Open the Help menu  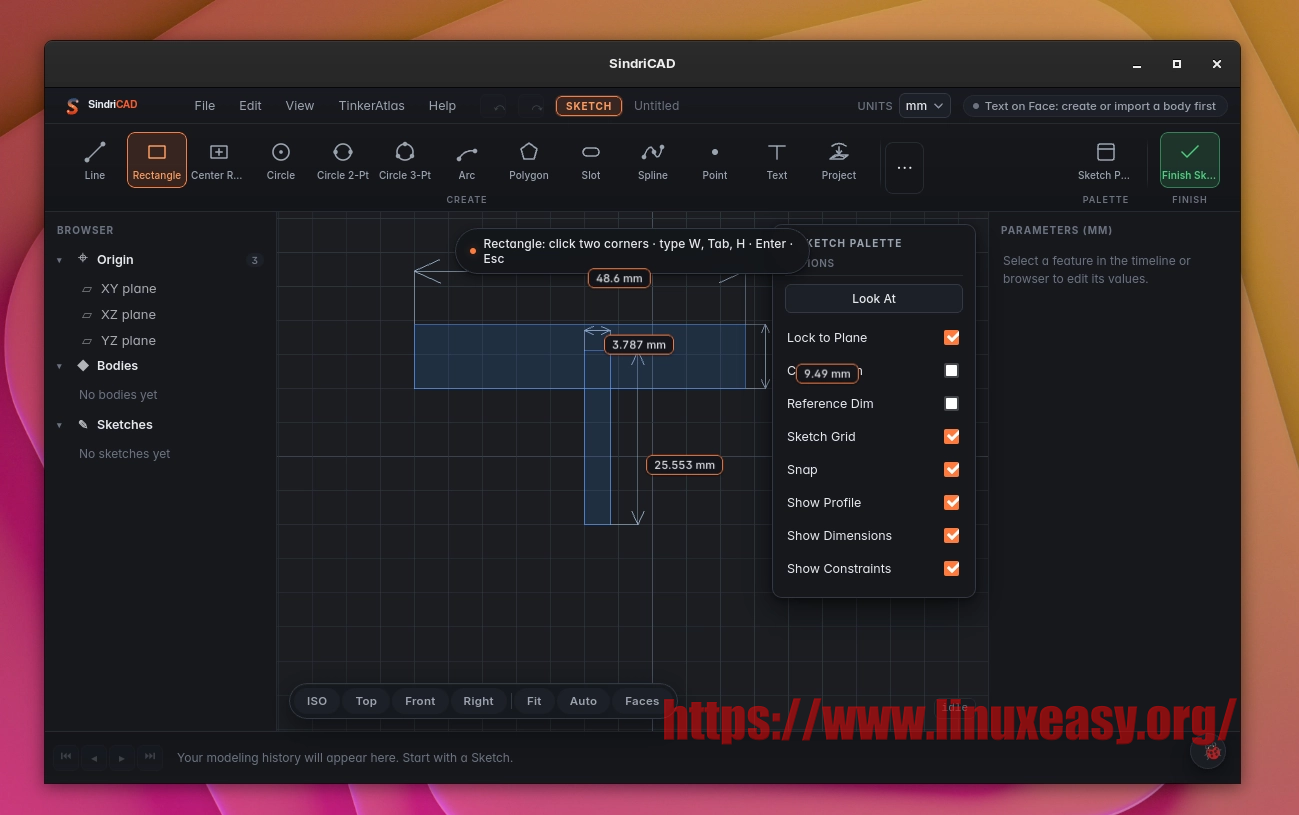[442, 106]
